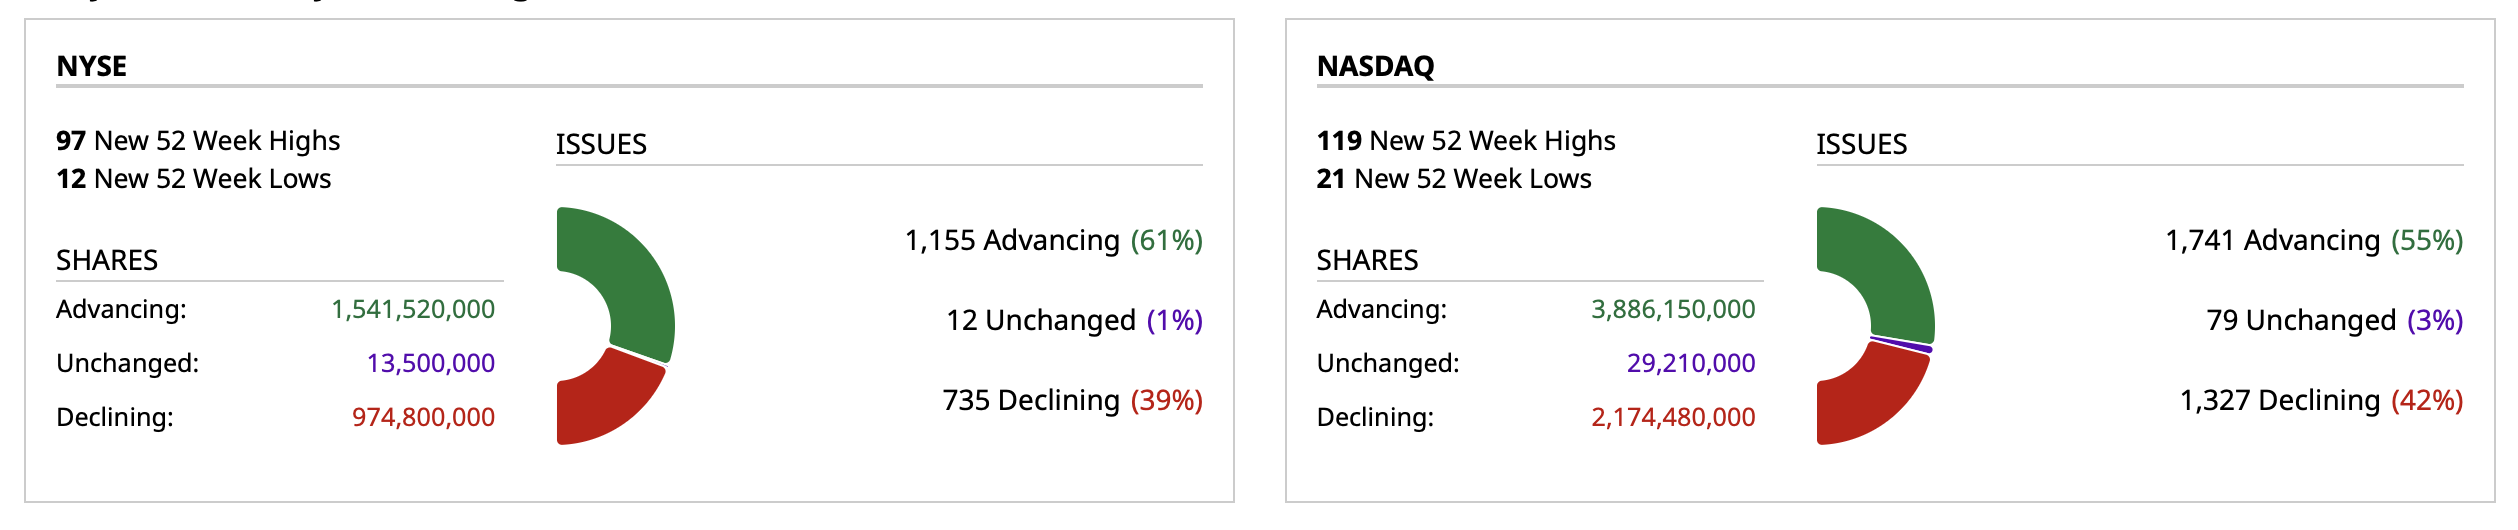
Task: Click NYSE advancing shares value 1,541,520,000
Action: coord(413,309)
